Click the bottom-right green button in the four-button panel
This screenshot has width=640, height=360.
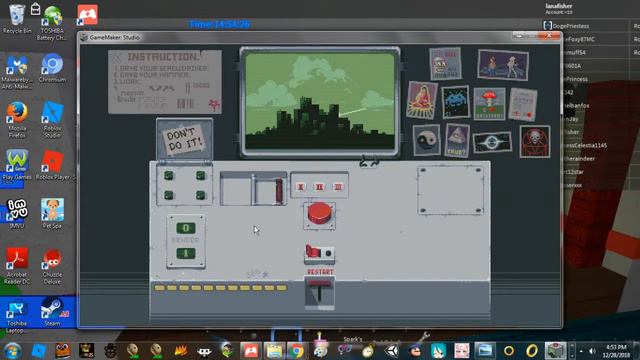(200, 196)
